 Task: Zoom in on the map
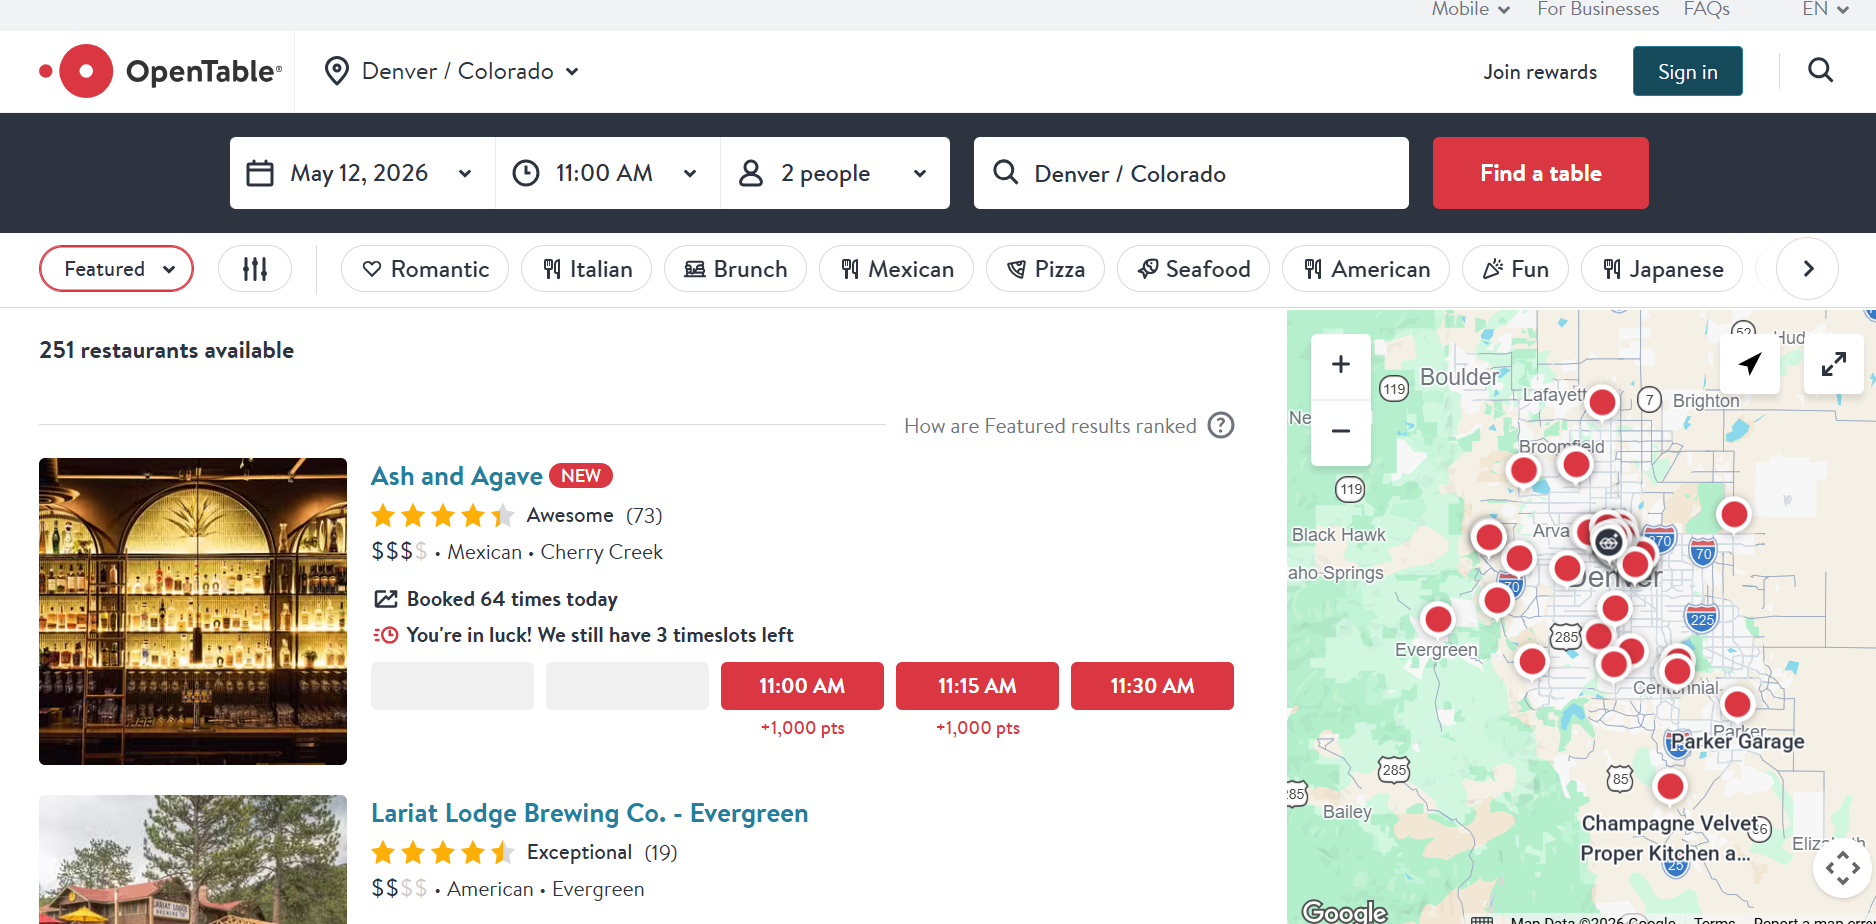point(1341,365)
